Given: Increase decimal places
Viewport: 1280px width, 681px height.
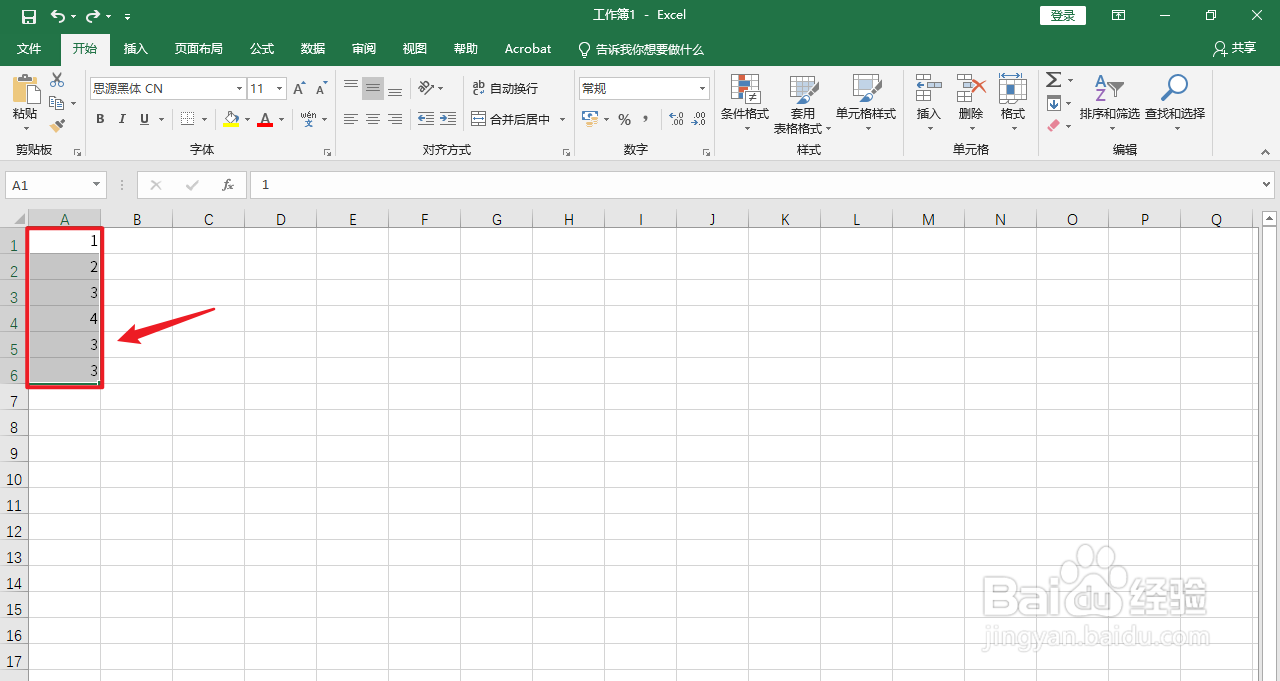Looking at the screenshot, I should click(677, 119).
